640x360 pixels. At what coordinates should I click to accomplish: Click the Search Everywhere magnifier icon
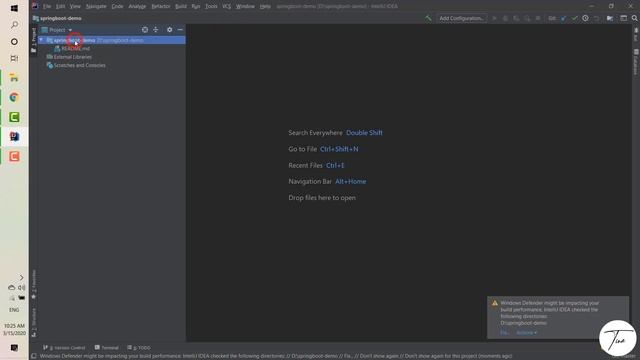pos(635,18)
